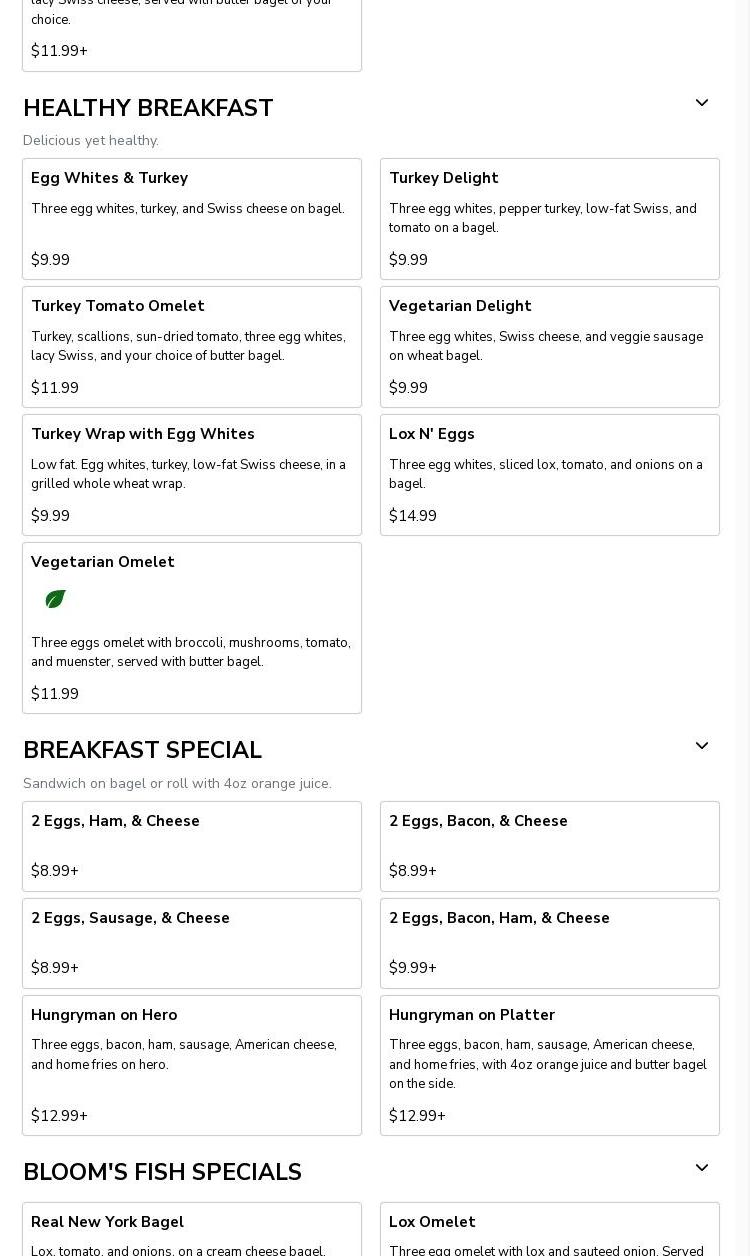Collapse the Breakfast Special section chevron
750x1256 pixels.
pyautogui.click(x=701, y=746)
